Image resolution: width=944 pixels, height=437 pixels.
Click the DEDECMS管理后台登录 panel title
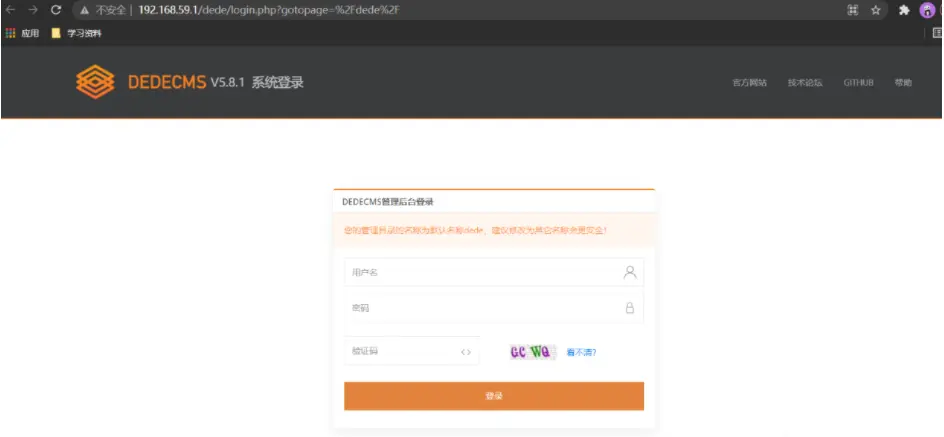388,202
